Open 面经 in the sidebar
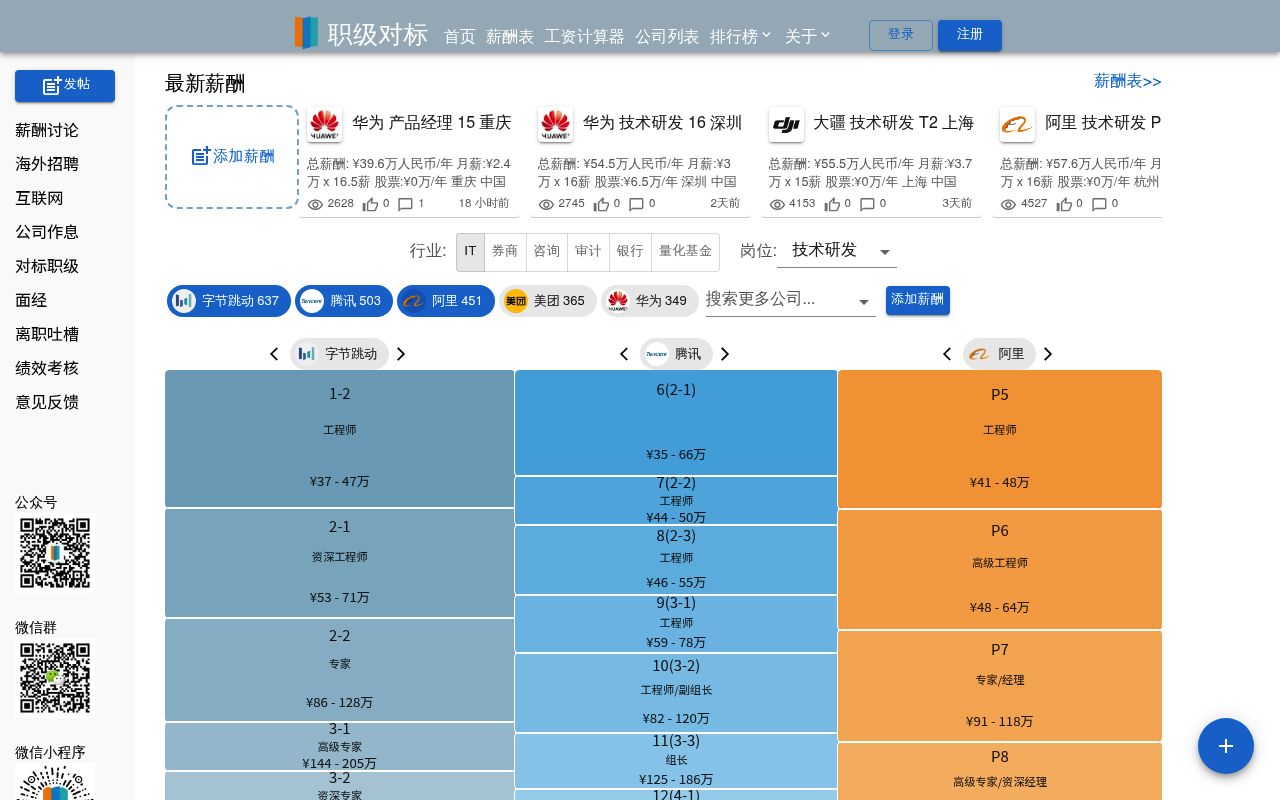 [x=31, y=300]
